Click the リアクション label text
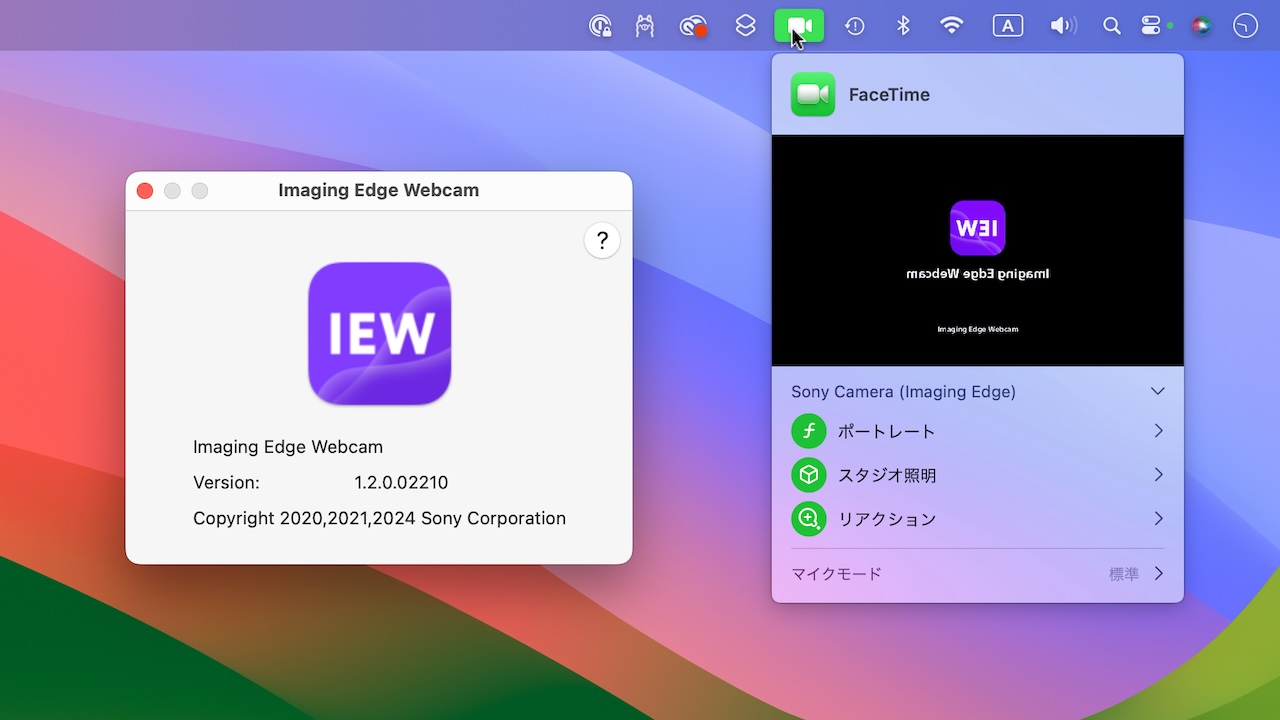The height and width of the screenshot is (720, 1280). 887,520
